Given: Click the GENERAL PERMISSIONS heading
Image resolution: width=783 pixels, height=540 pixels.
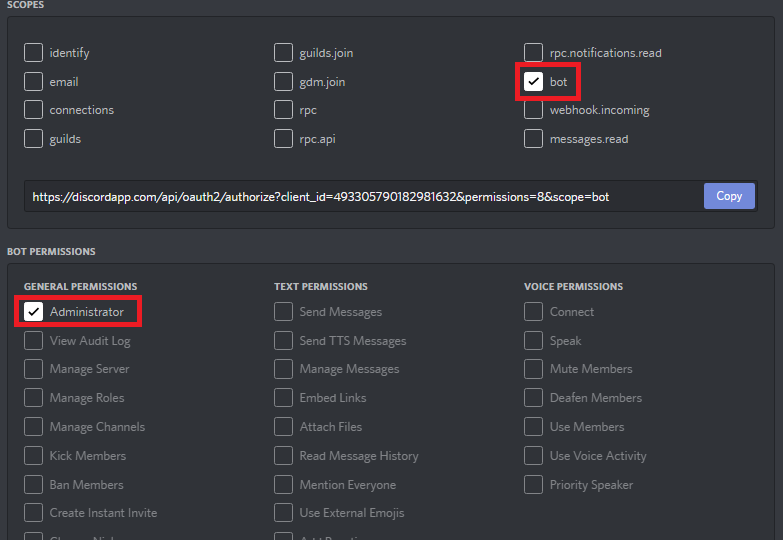Looking at the screenshot, I should point(80,287).
